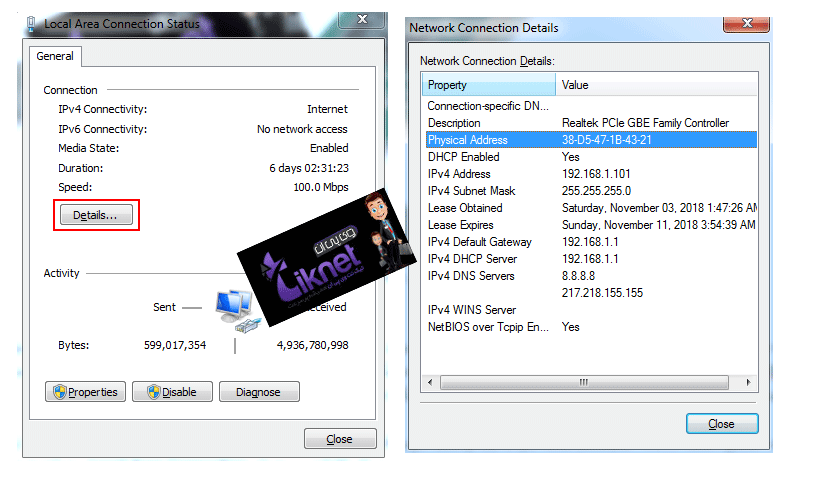Close the Network Connection Details dialog
Viewport: 819px width, 483px height.
721,424
